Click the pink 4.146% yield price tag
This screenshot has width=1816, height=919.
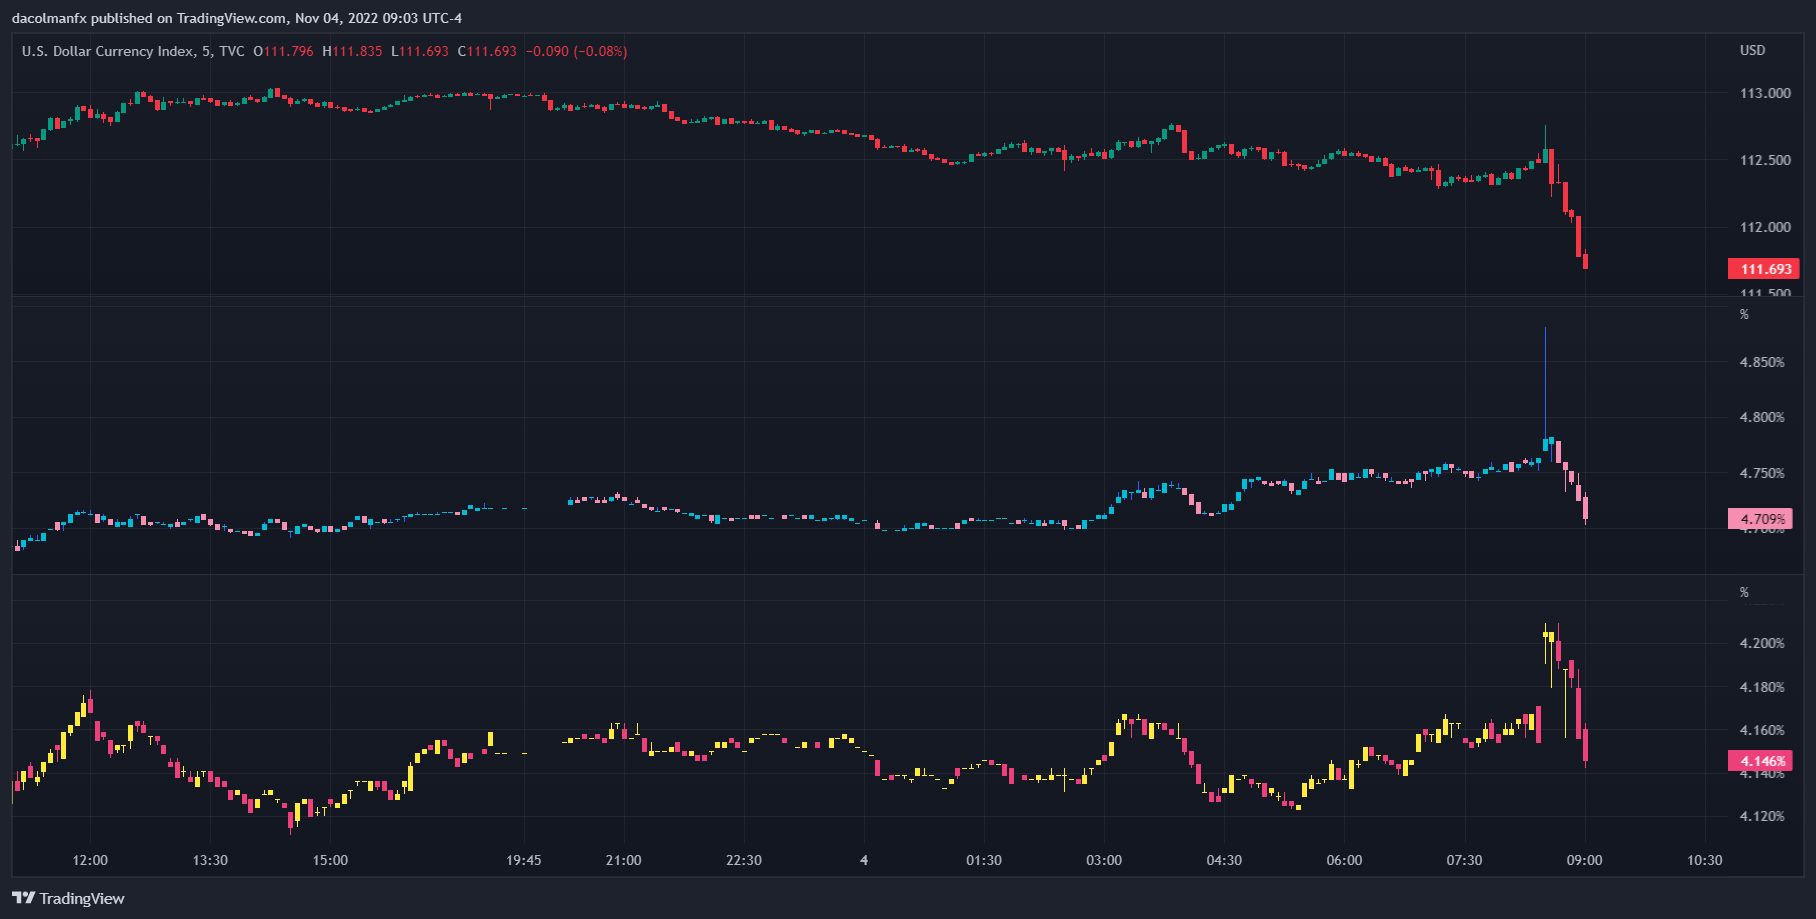pyautogui.click(x=1761, y=761)
